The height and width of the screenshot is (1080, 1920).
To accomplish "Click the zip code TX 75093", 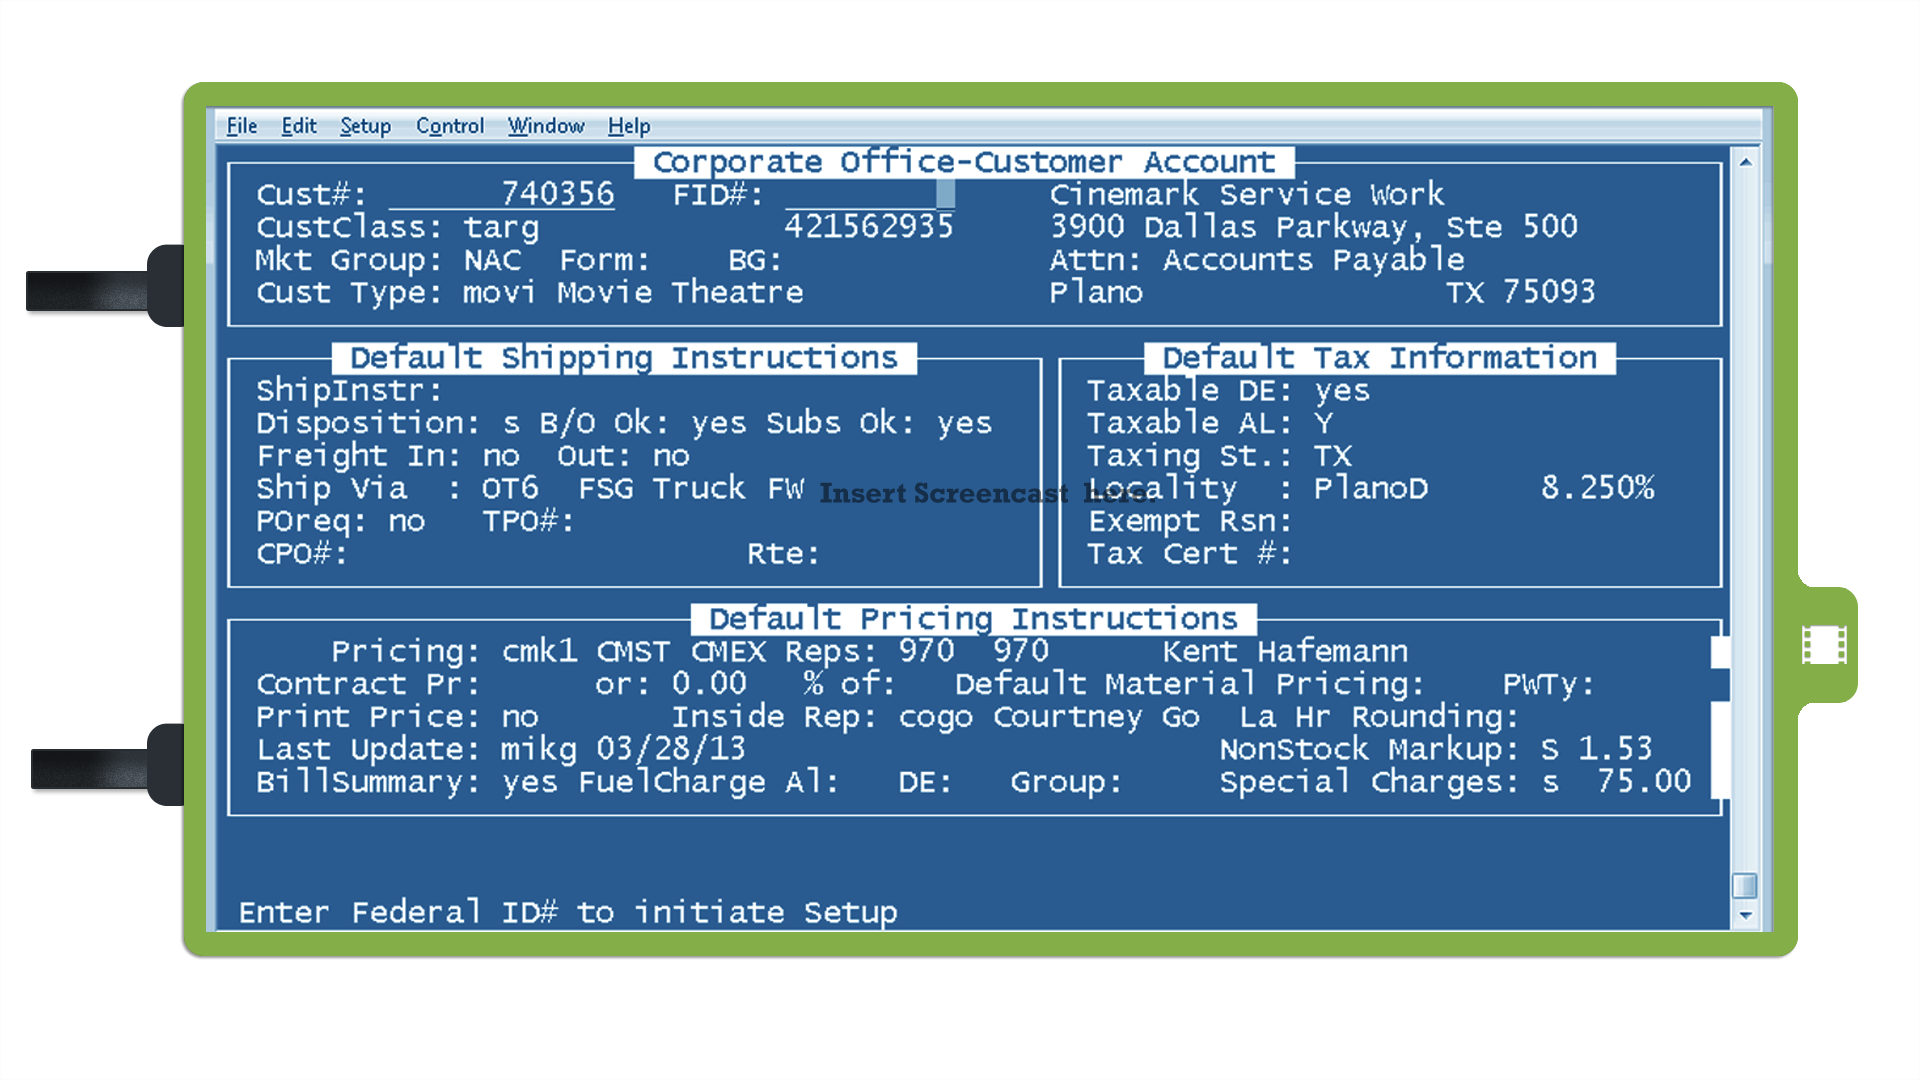I will pos(1521,292).
